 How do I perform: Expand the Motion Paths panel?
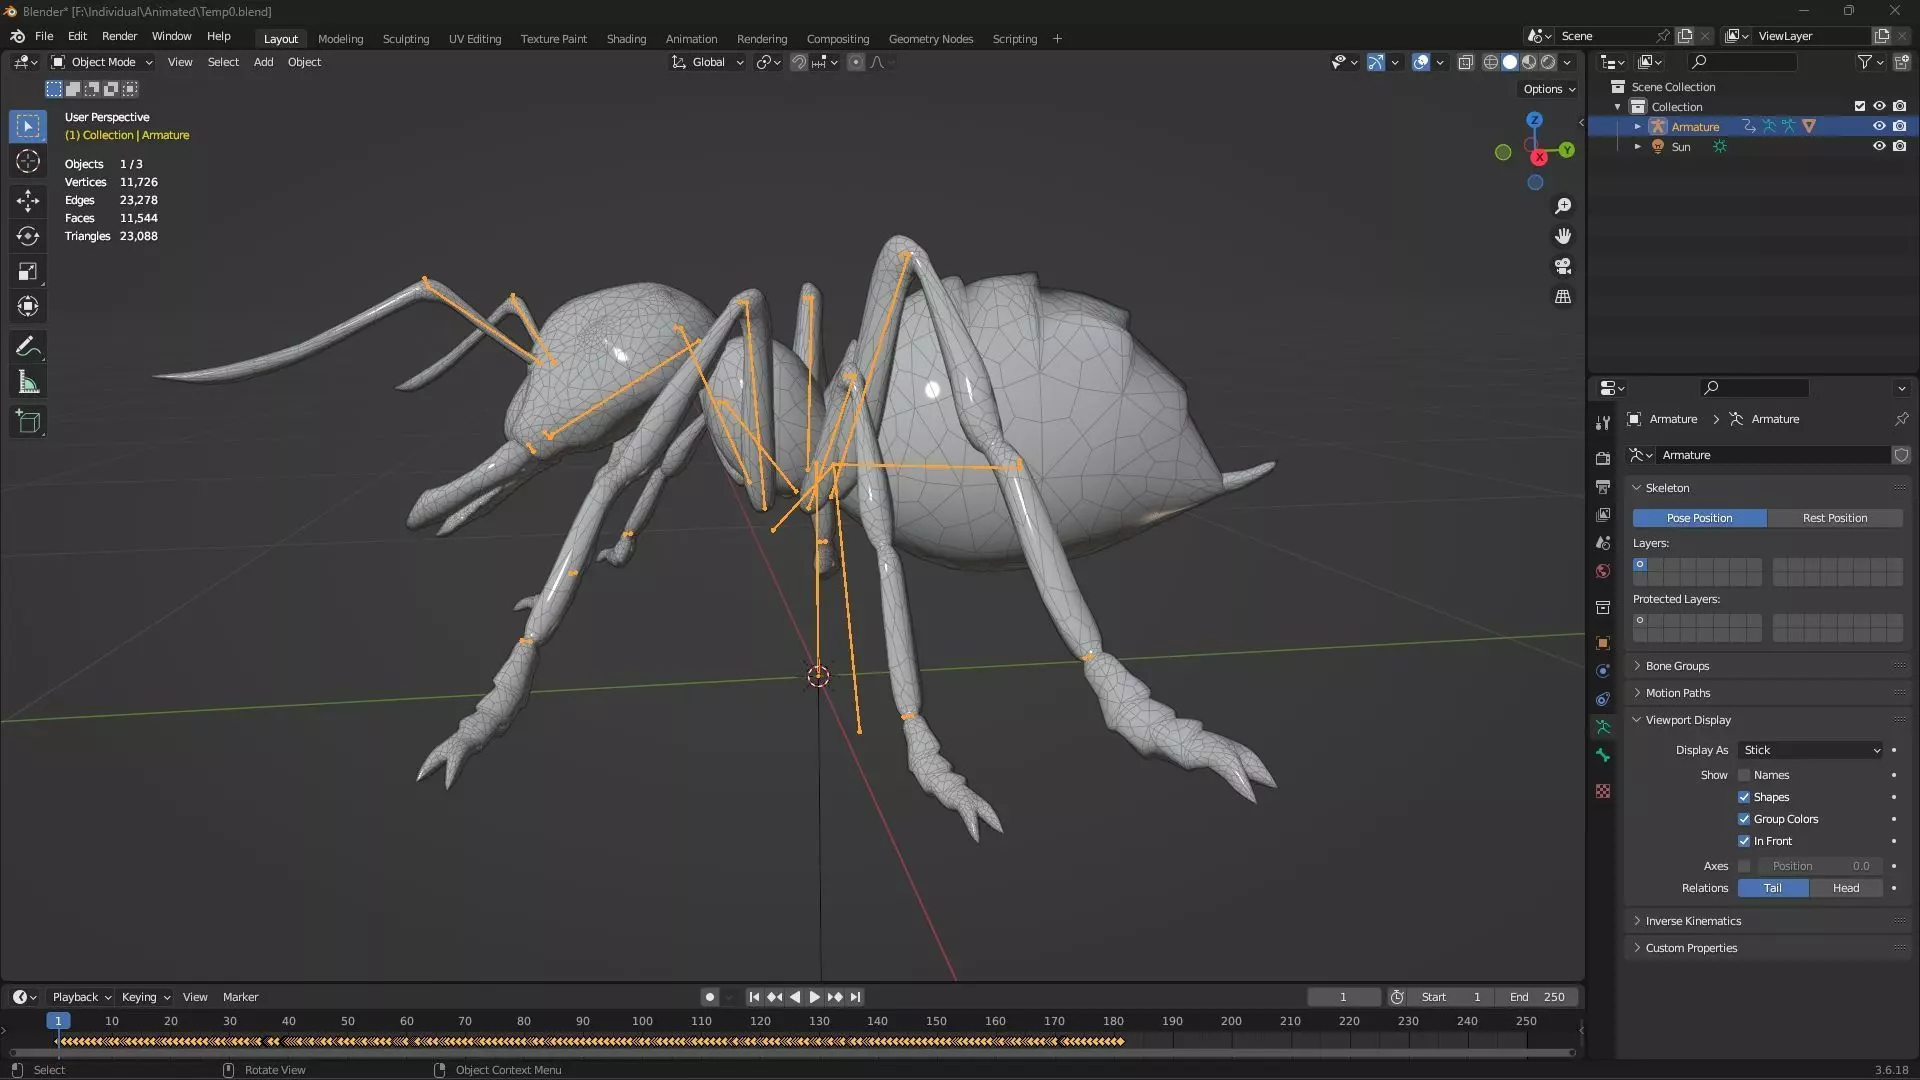pyautogui.click(x=1678, y=693)
